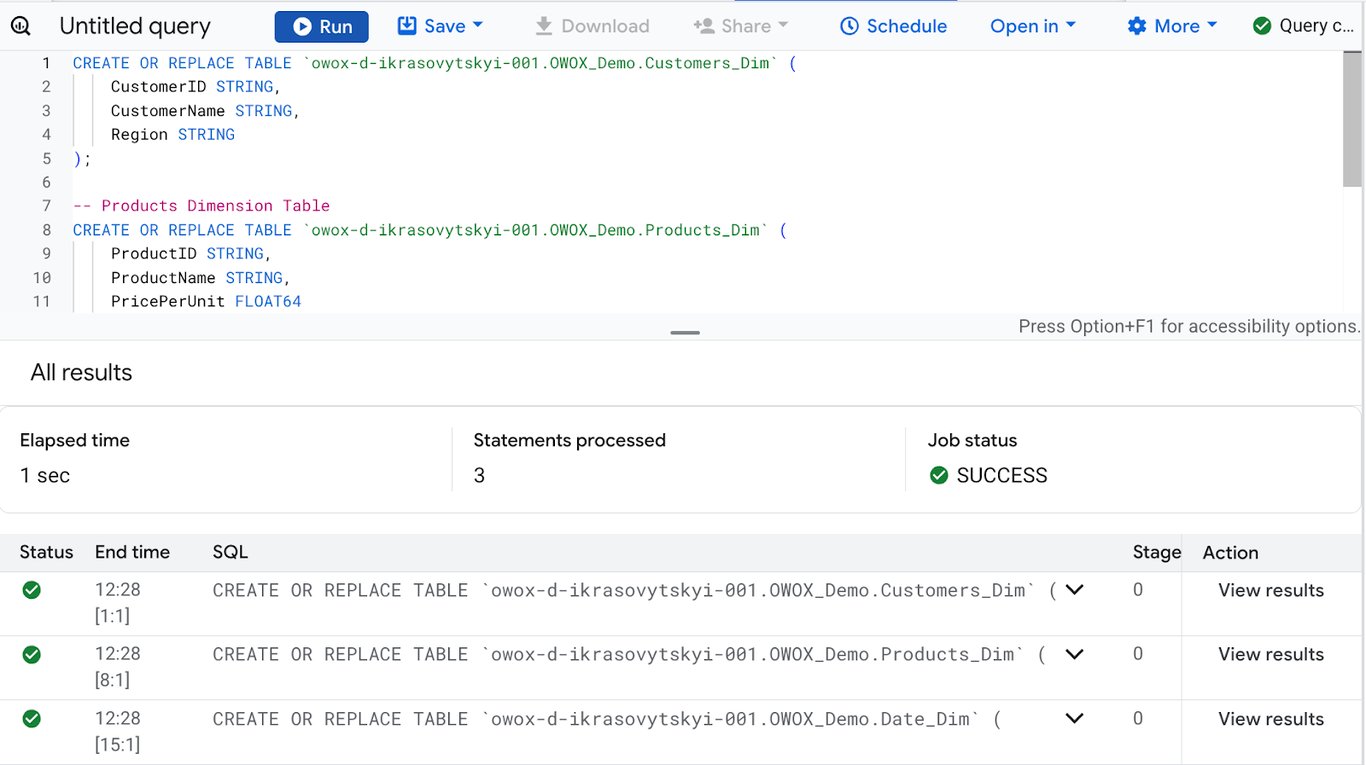Image resolution: width=1366 pixels, height=765 pixels.
Task: Click the PricePerUnit FLOAT64 line in editor
Action: click(x=206, y=302)
